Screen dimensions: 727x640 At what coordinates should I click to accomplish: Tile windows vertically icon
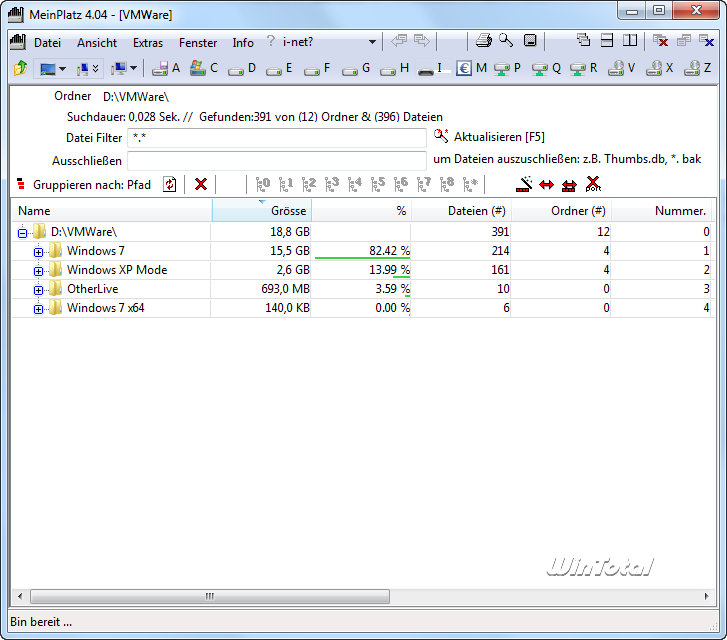click(x=630, y=40)
